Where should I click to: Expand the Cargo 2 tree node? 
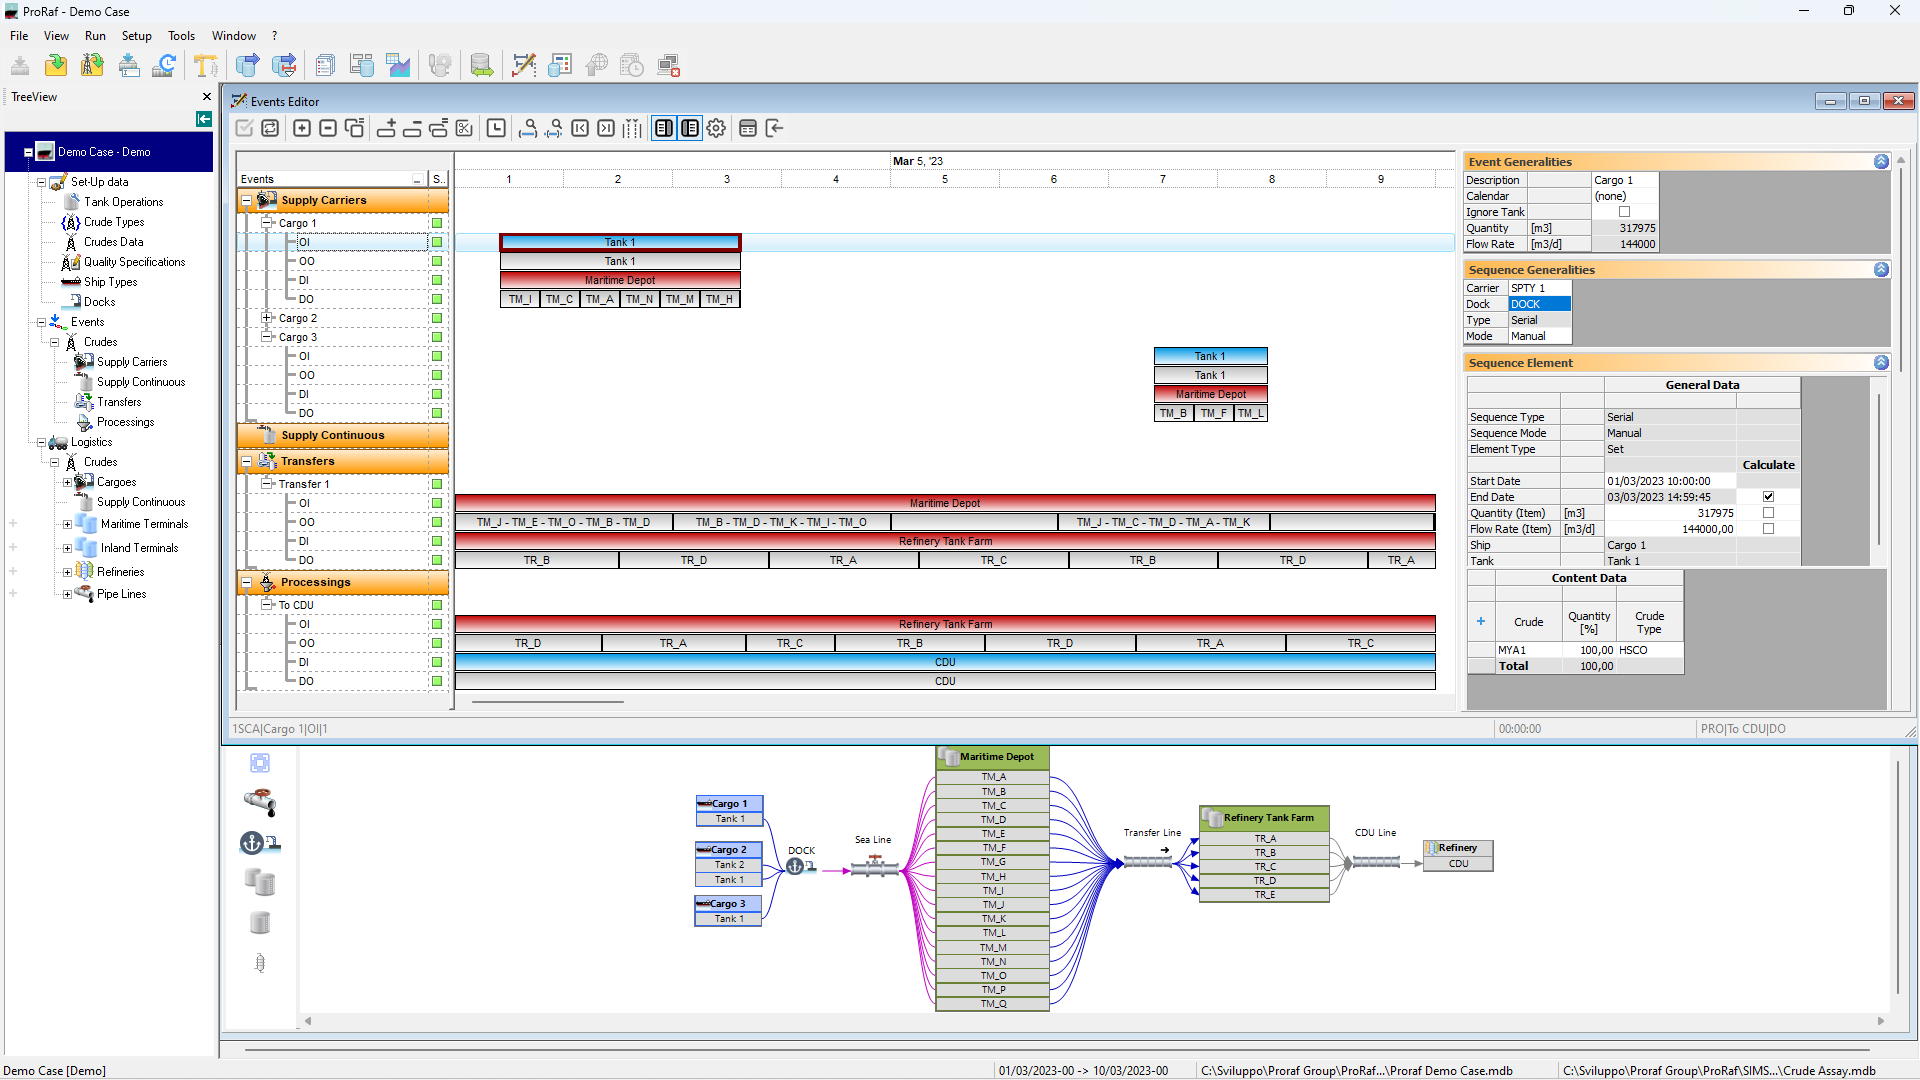pos(267,318)
